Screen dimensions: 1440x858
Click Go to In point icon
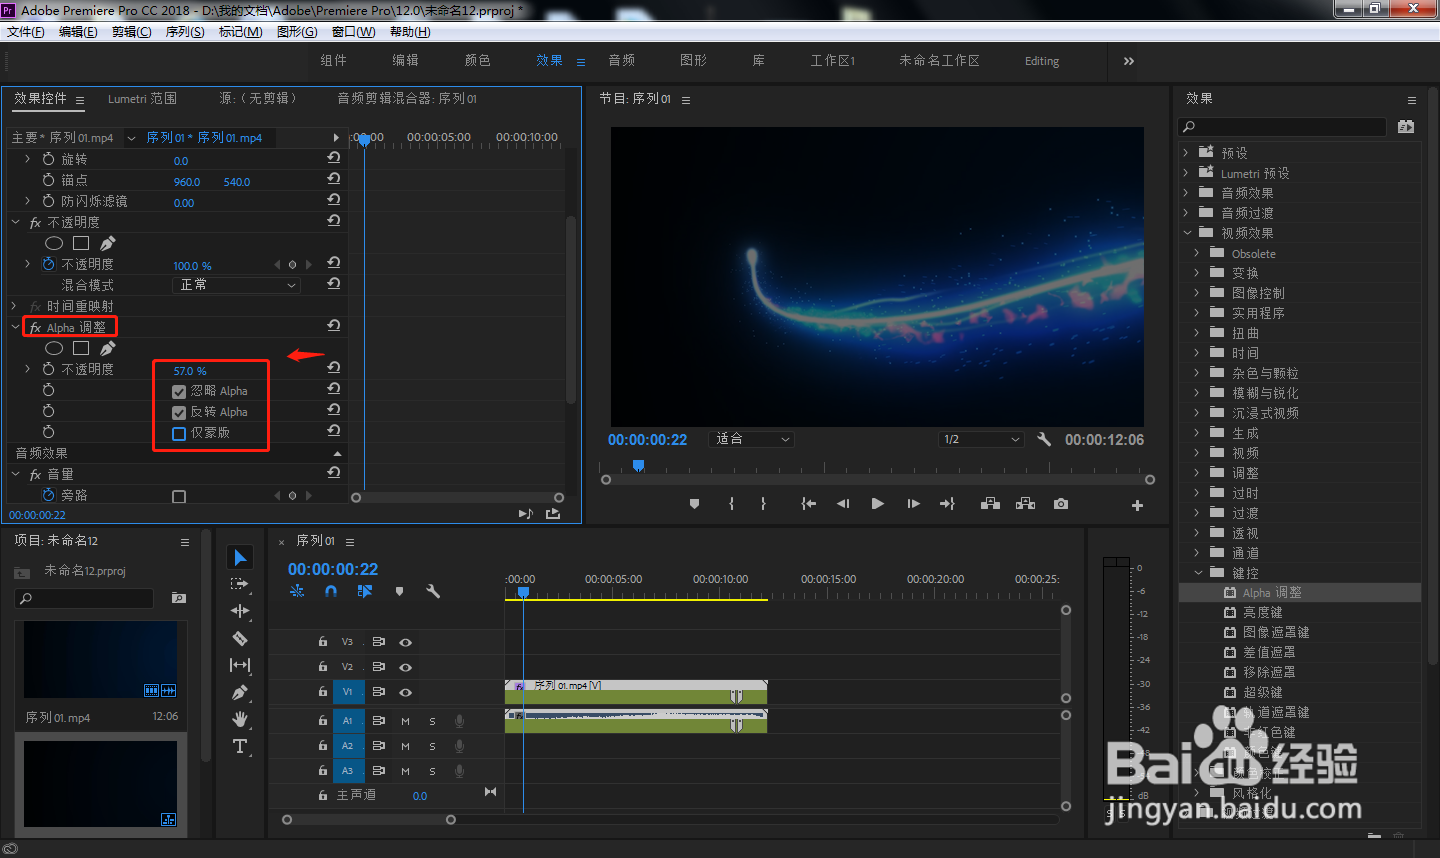pyautogui.click(x=808, y=504)
